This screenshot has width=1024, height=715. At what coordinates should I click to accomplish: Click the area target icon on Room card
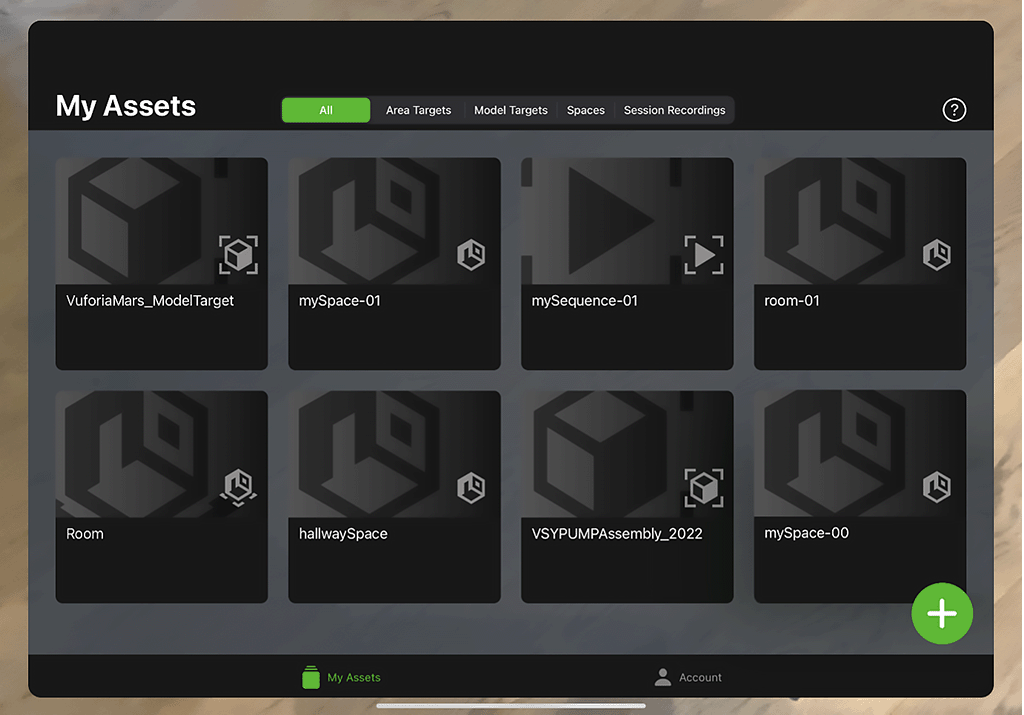click(x=238, y=487)
